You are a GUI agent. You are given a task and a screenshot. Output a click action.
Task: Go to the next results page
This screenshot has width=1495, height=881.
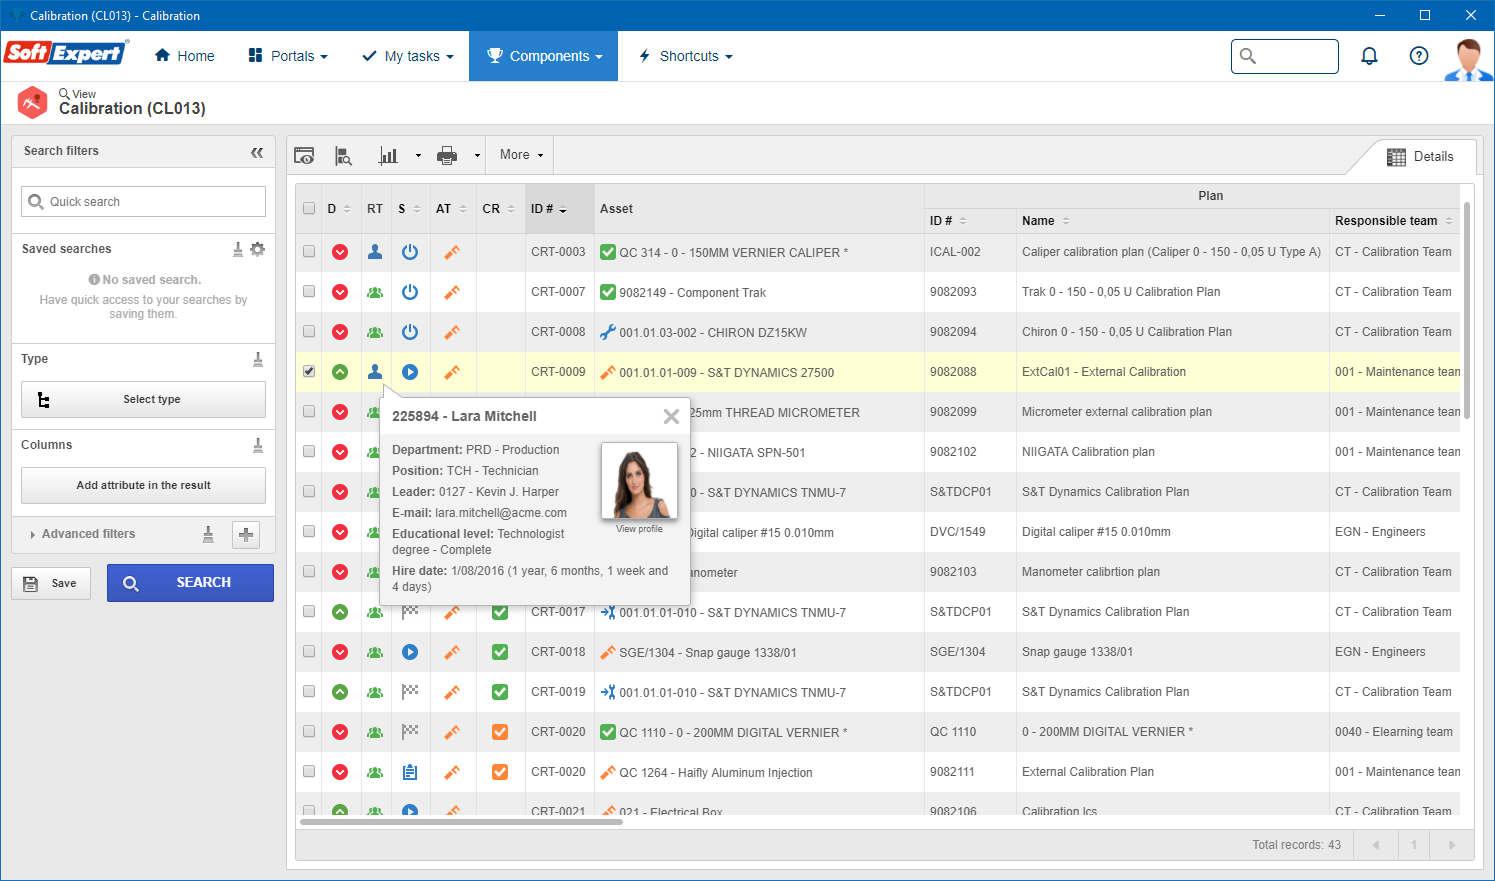[1452, 845]
